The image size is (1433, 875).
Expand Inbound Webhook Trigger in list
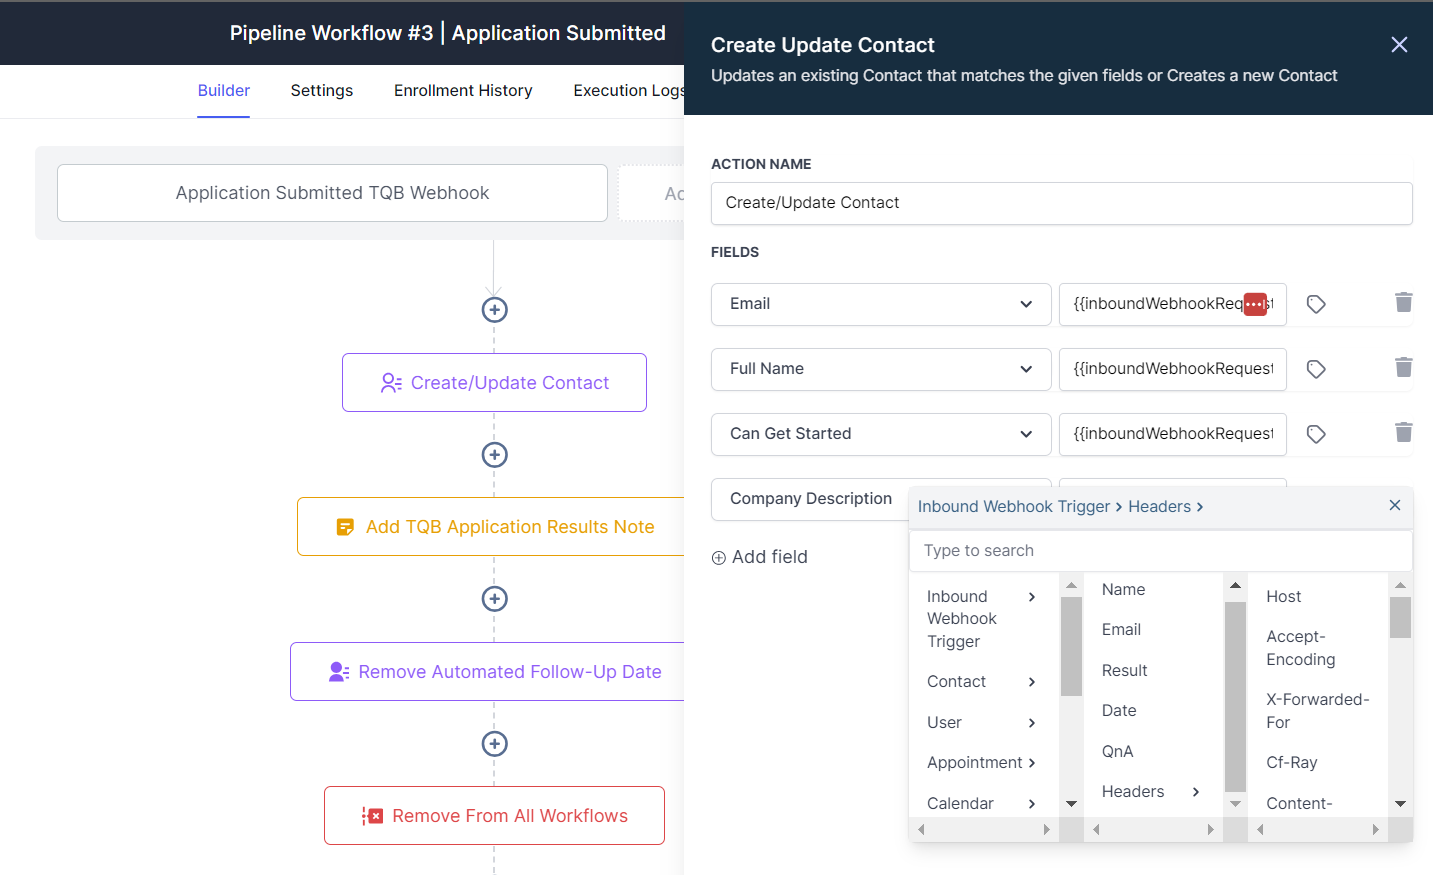(982, 619)
